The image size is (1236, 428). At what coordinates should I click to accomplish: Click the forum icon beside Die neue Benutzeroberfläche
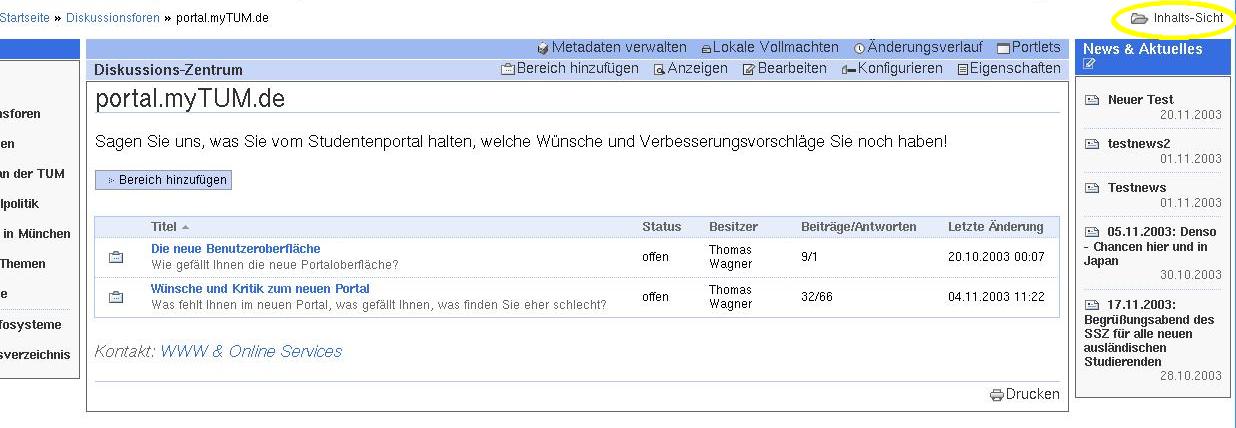[x=116, y=257]
